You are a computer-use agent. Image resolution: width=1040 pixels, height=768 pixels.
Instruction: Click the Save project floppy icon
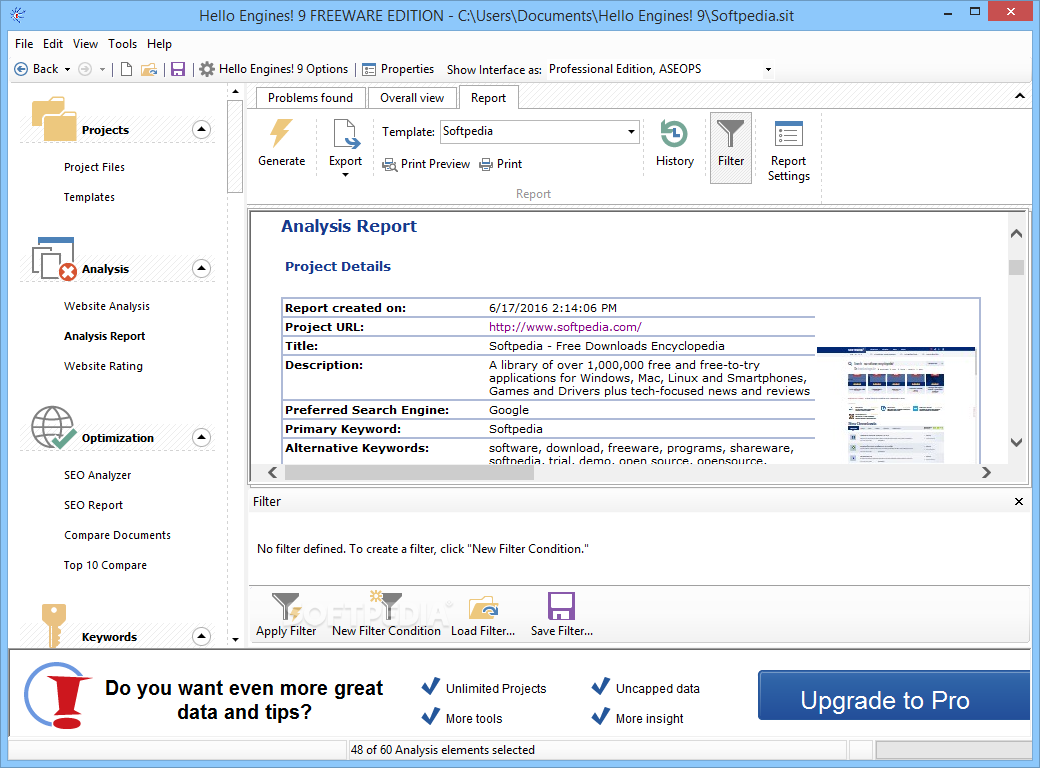pos(178,69)
